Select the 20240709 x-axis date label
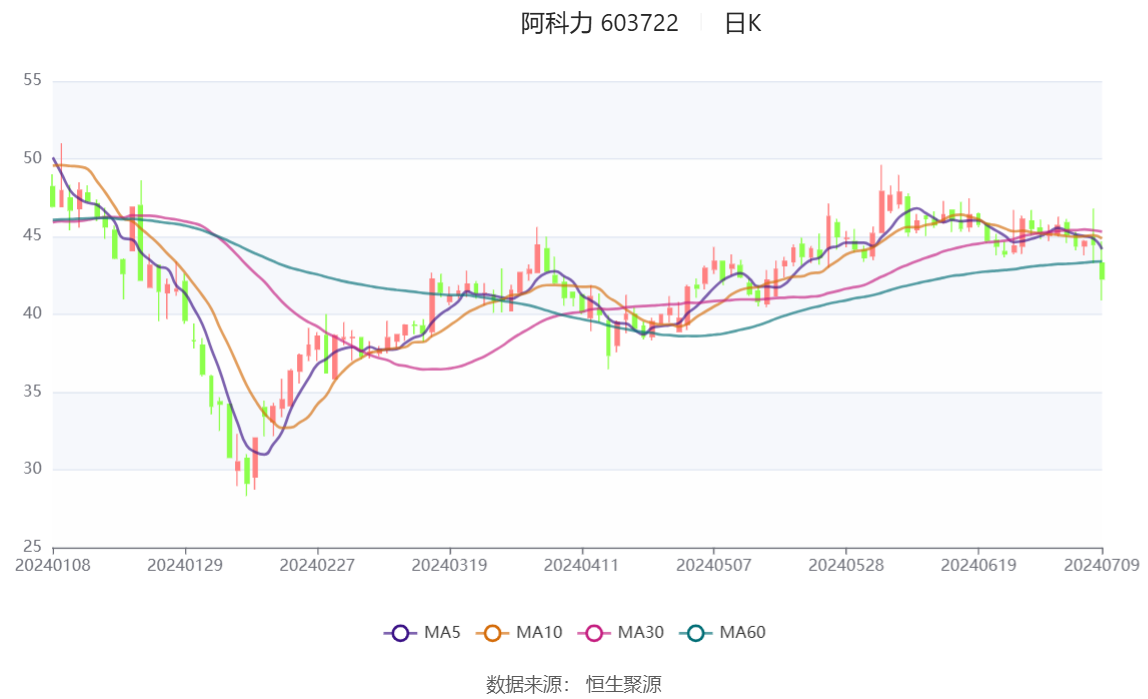 [x=1102, y=566]
